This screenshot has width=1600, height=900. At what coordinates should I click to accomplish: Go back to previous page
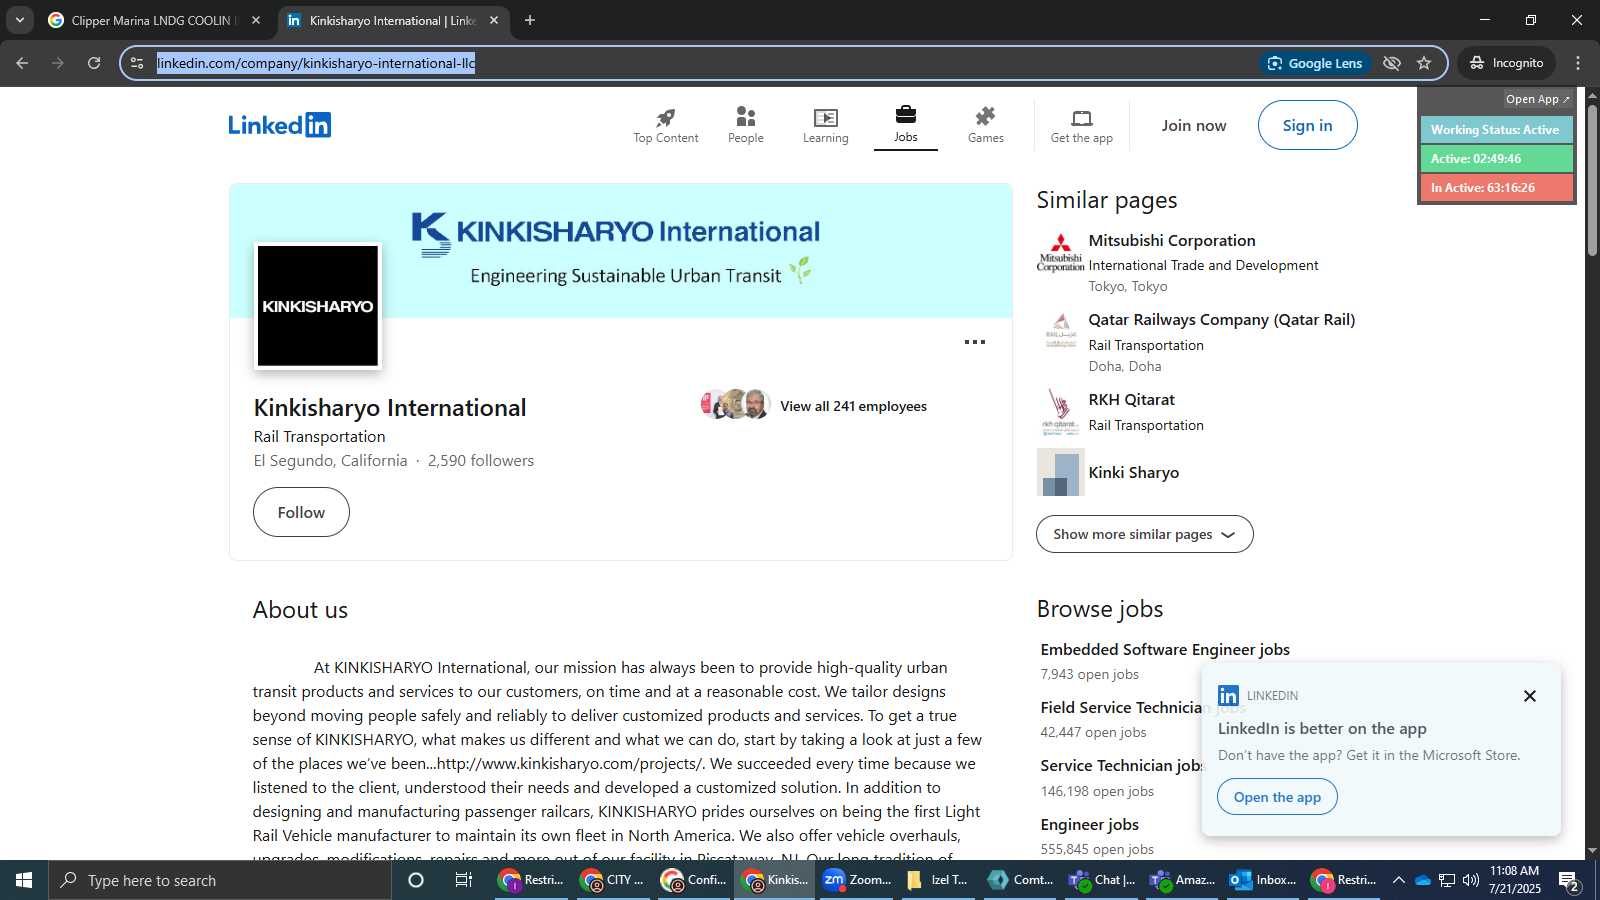(x=22, y=63)
